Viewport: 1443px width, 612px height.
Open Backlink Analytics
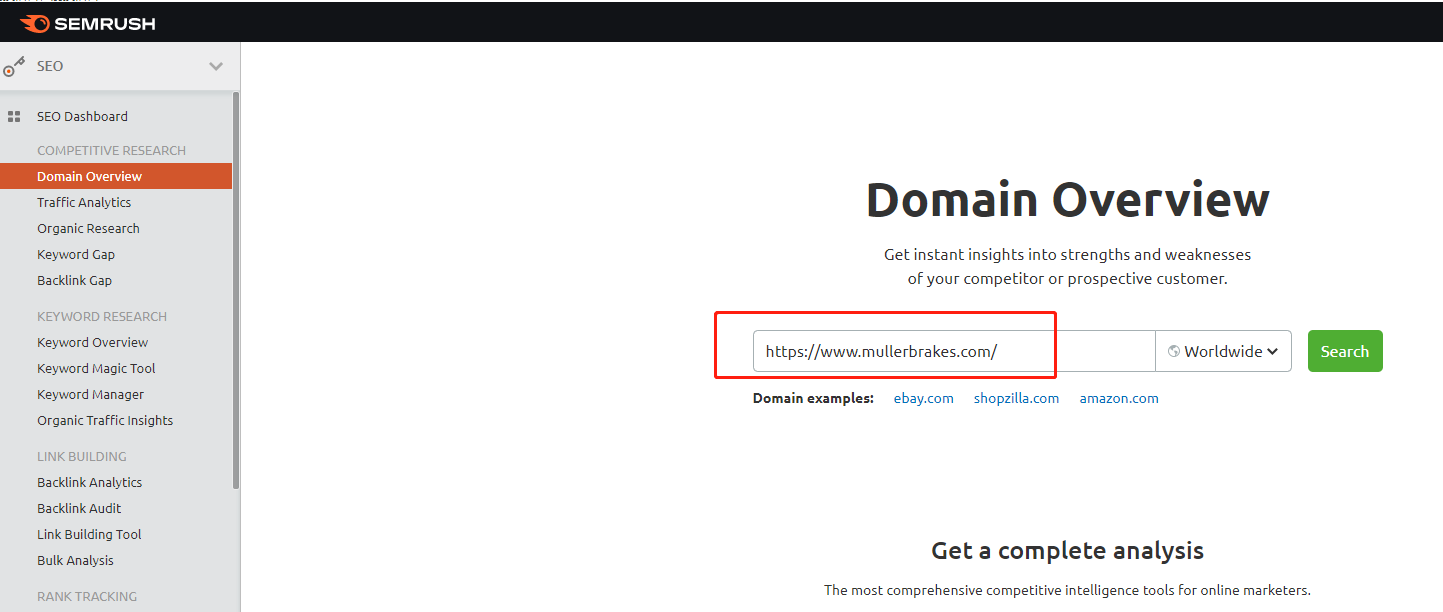[89, 482]
